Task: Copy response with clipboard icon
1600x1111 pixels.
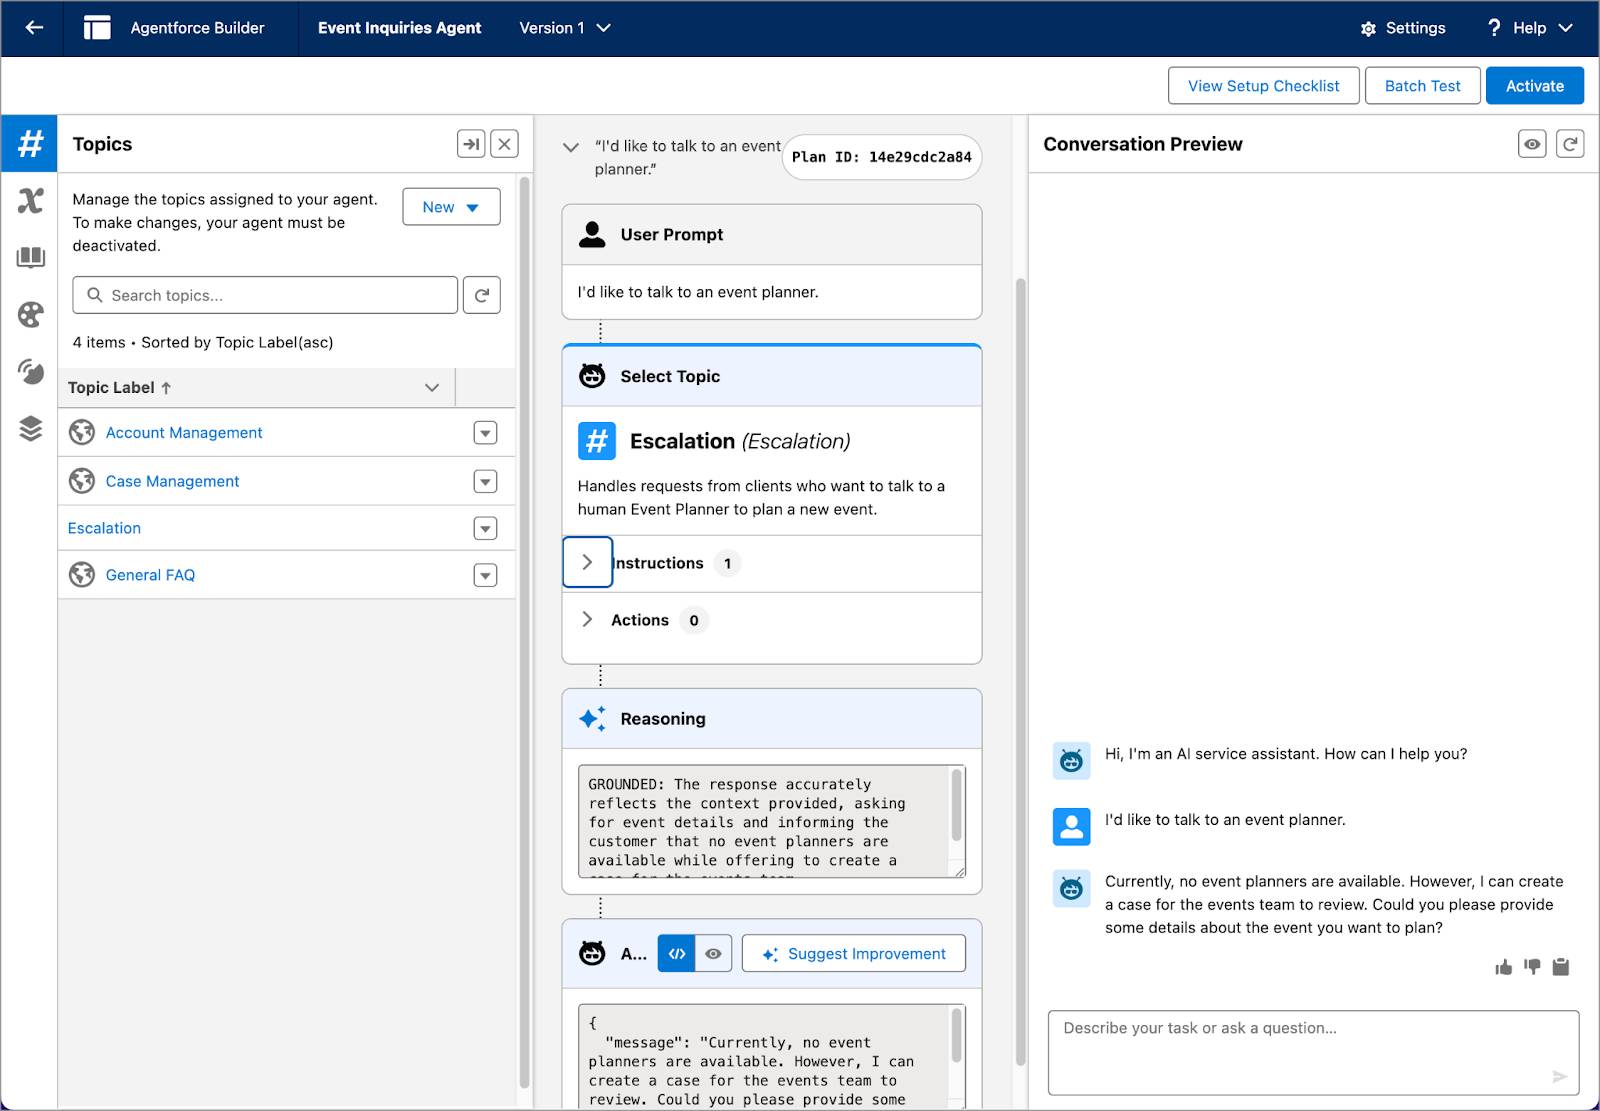Action: (1561, 967)
